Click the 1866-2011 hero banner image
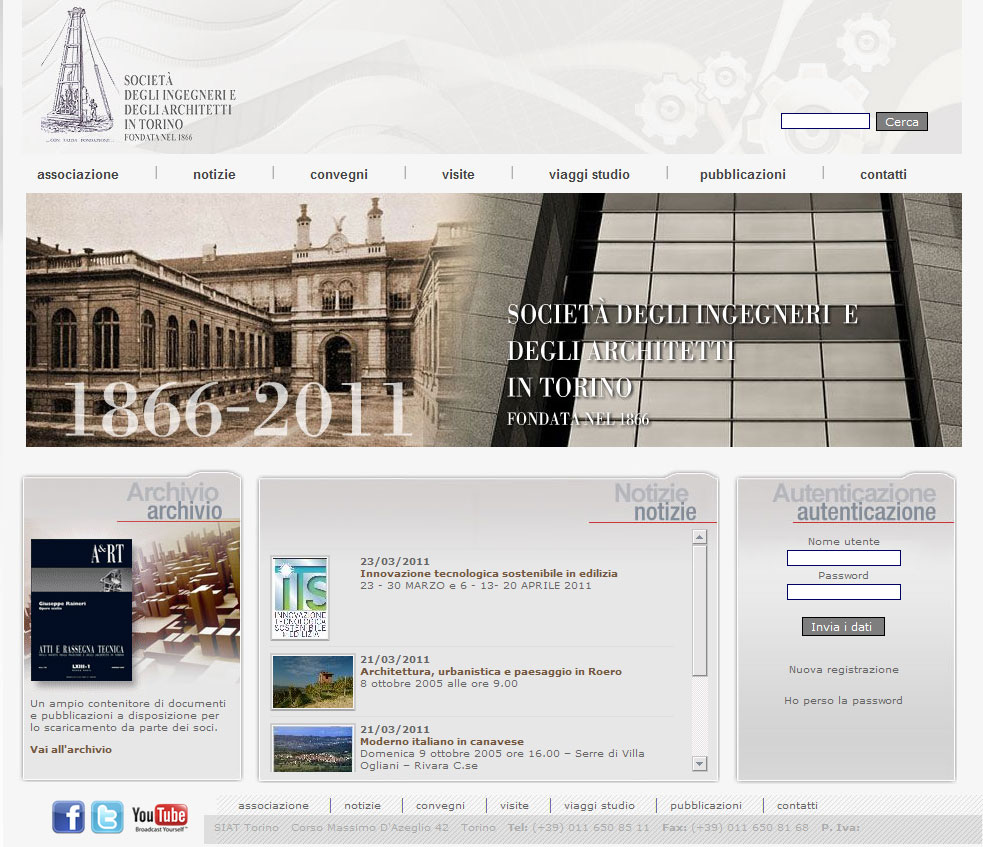The height and width of the screenshot is (847, 983). click(x=493, y=320)
